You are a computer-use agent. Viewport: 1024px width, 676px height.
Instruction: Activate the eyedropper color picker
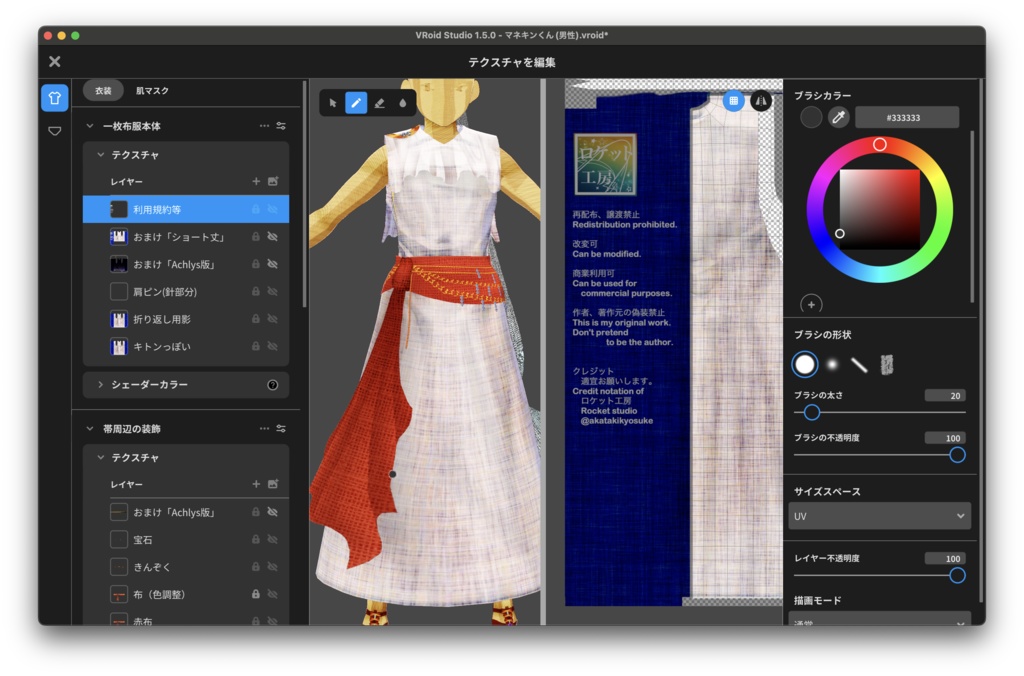[839, 118]
